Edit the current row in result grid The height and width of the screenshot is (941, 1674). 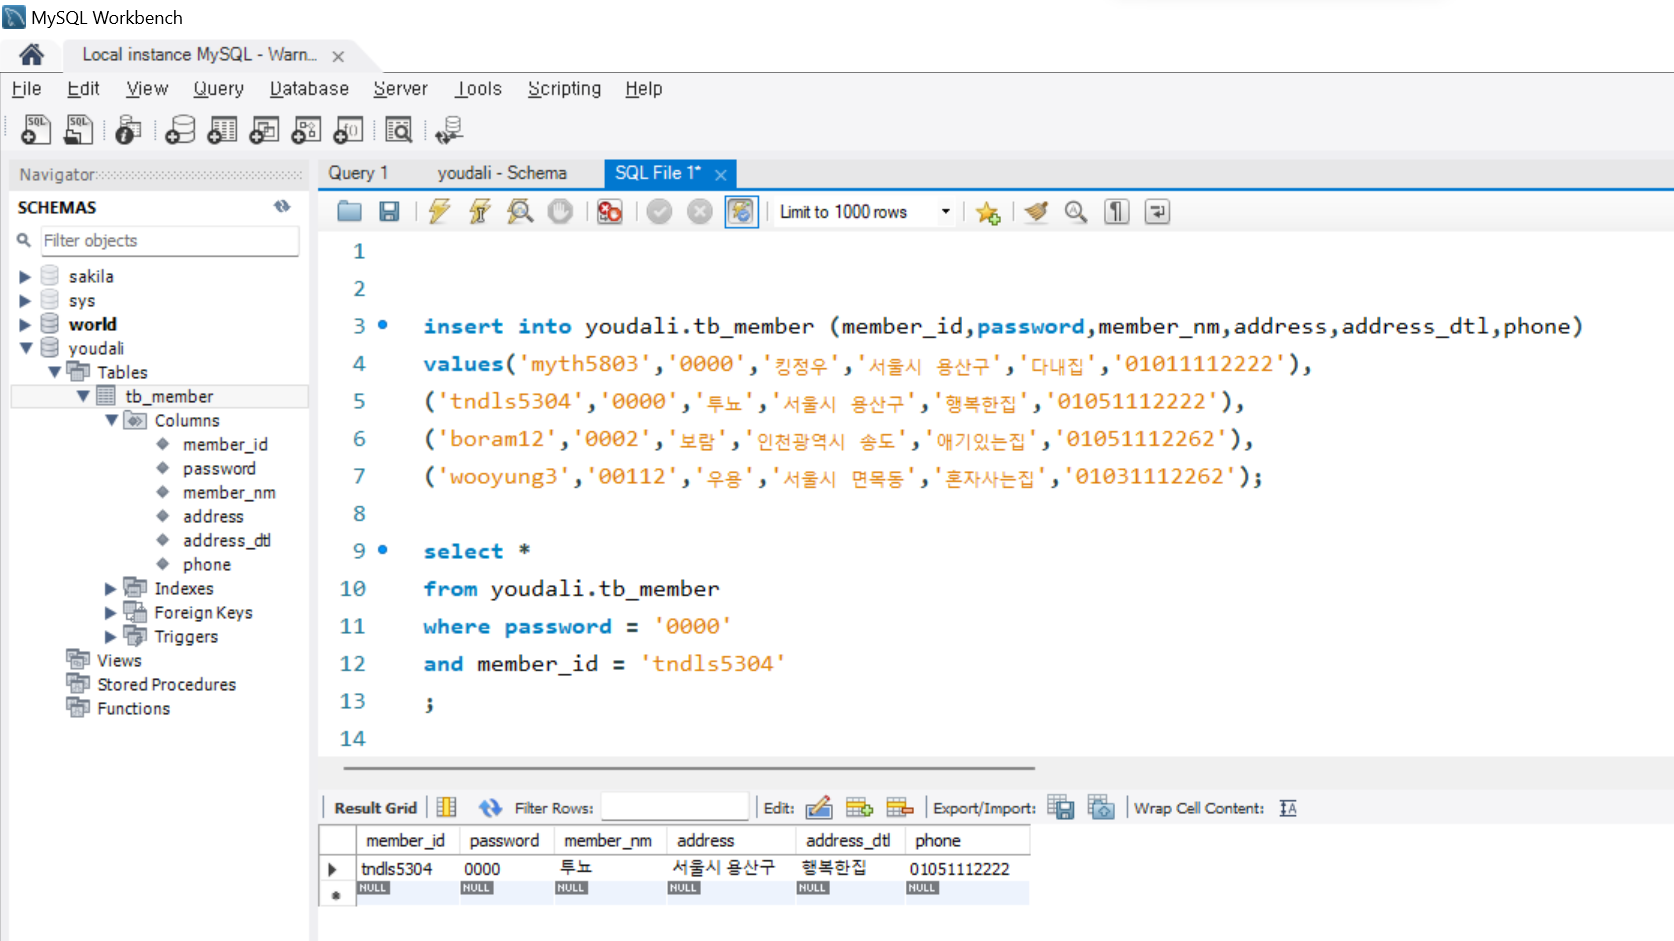coord(819,807)
